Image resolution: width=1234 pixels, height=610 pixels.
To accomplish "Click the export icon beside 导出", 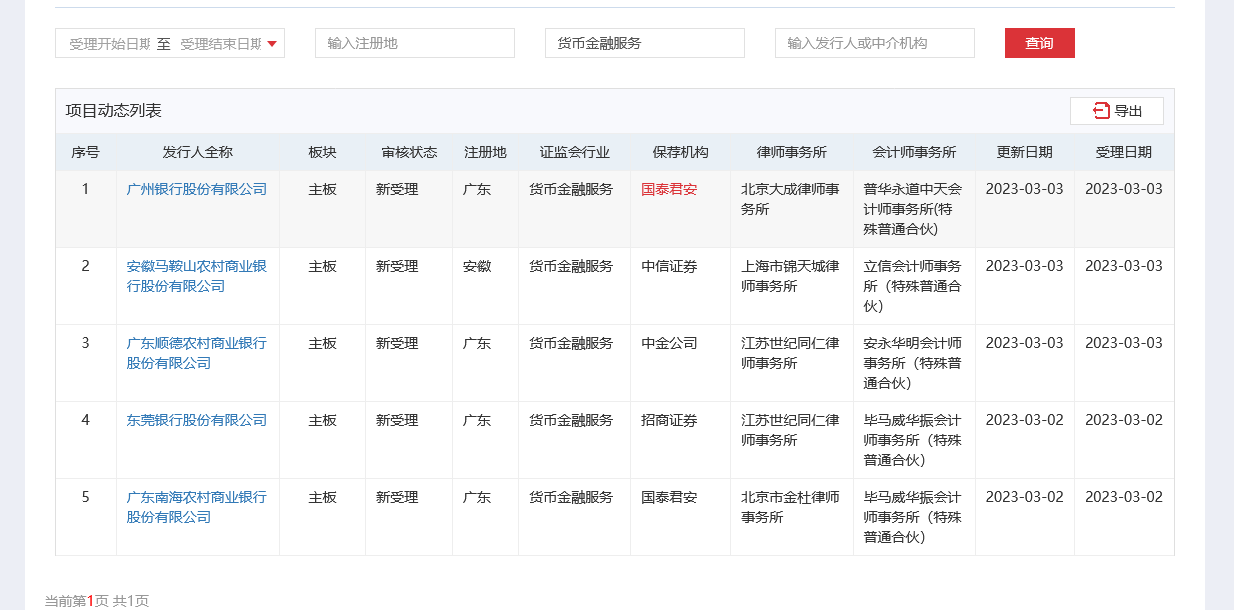I will click(x=1101, y=111).
